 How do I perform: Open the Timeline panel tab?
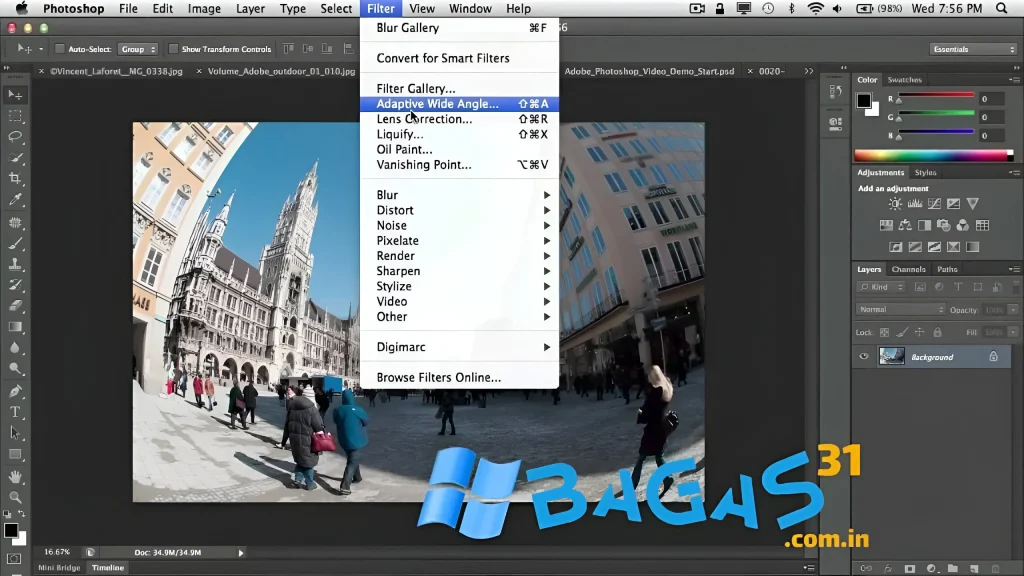click(x=108, y=568)
